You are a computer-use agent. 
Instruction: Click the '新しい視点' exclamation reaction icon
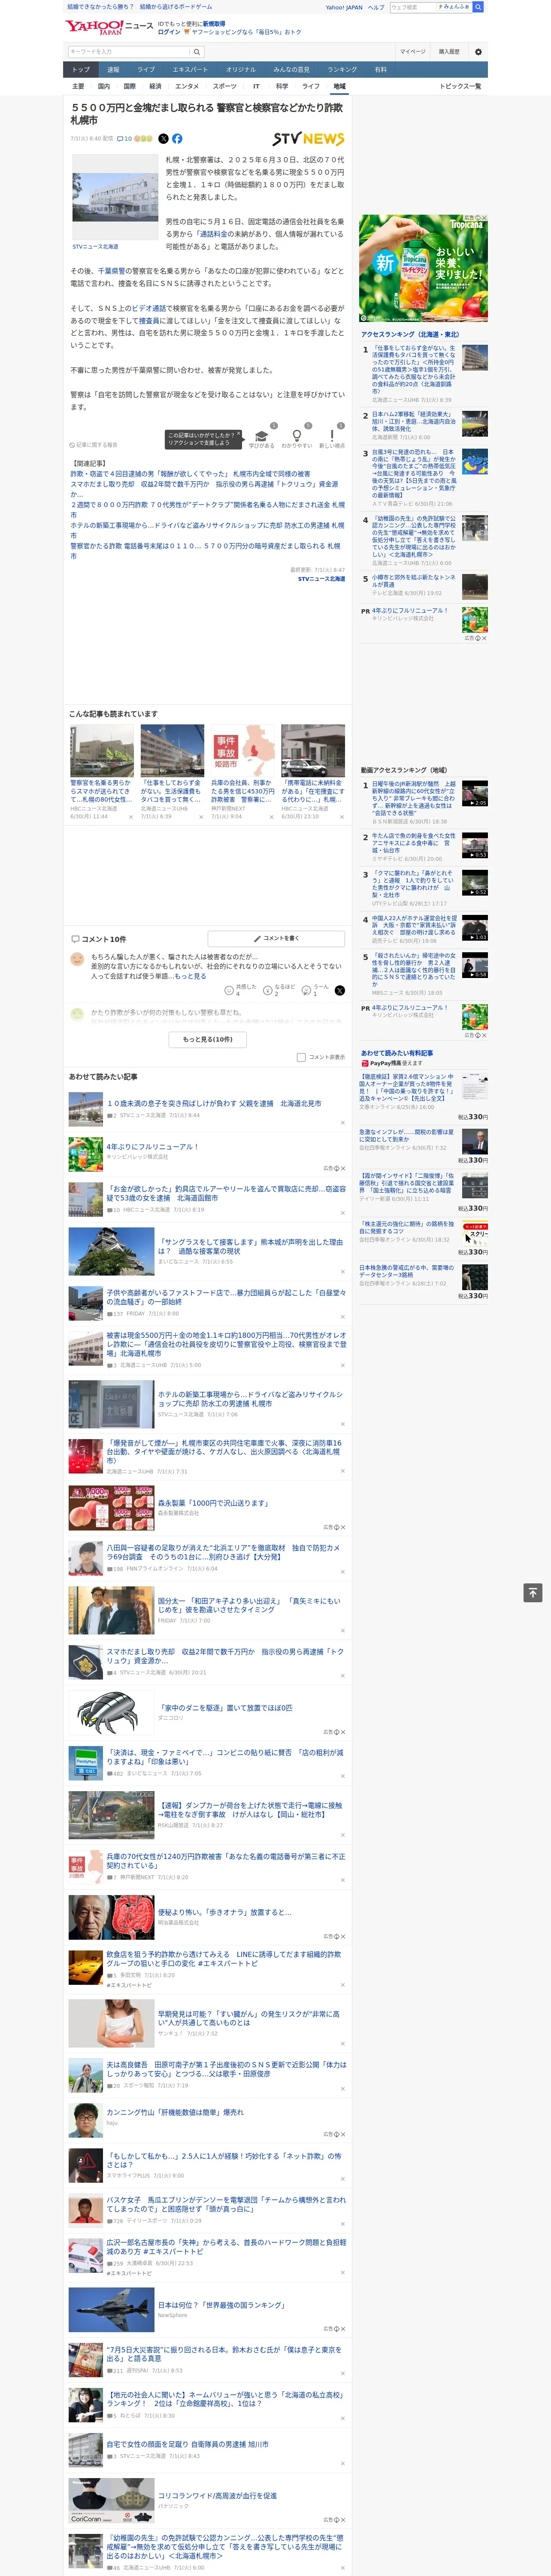[332, 436]
